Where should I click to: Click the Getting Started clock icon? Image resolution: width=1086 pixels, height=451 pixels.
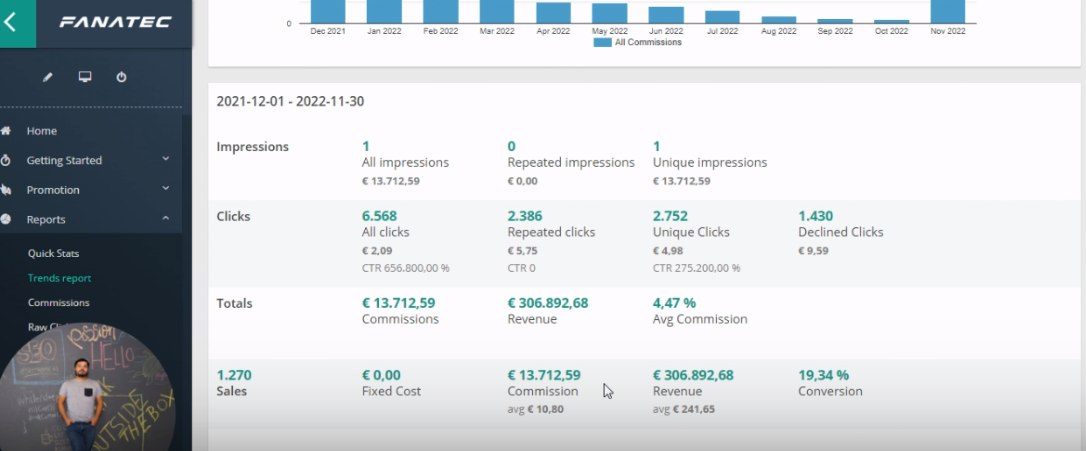tap(6, 160)
